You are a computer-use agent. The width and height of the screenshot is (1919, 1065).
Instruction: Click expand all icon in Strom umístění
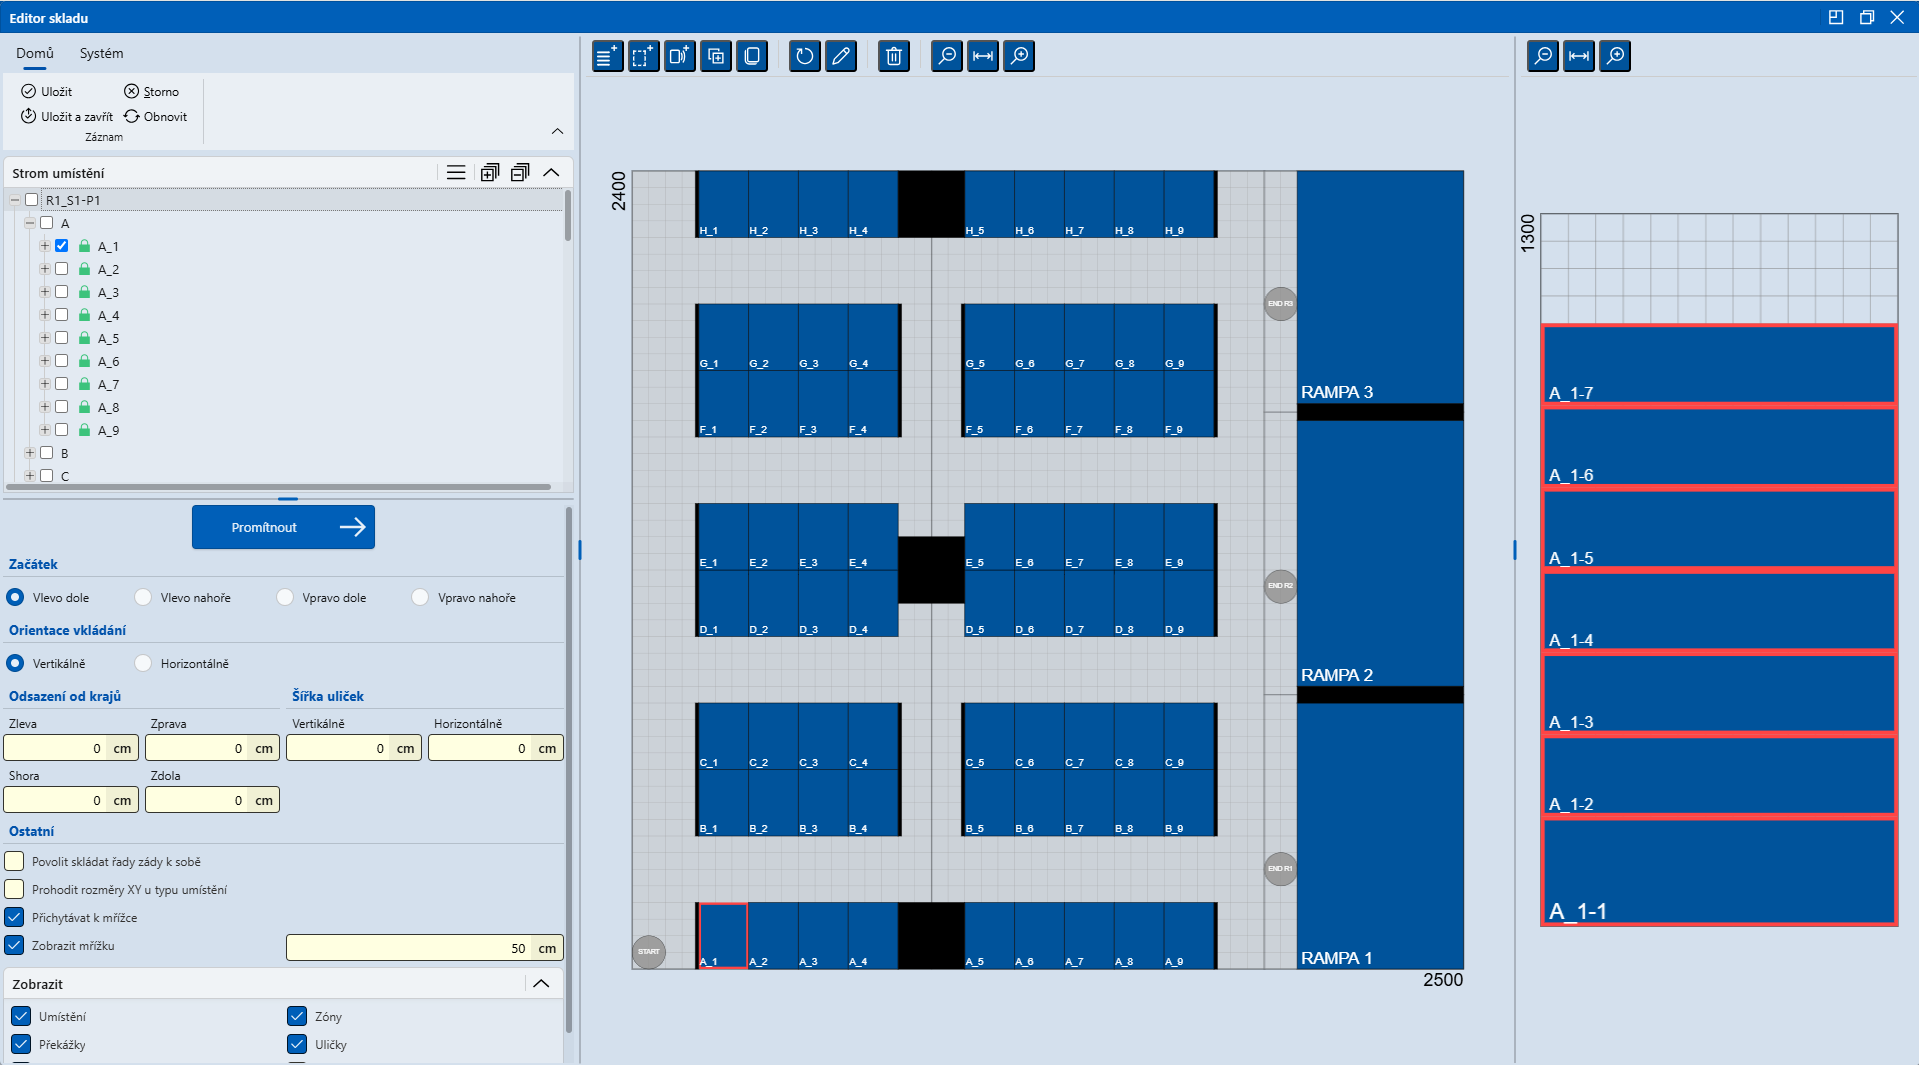point(489,173)
